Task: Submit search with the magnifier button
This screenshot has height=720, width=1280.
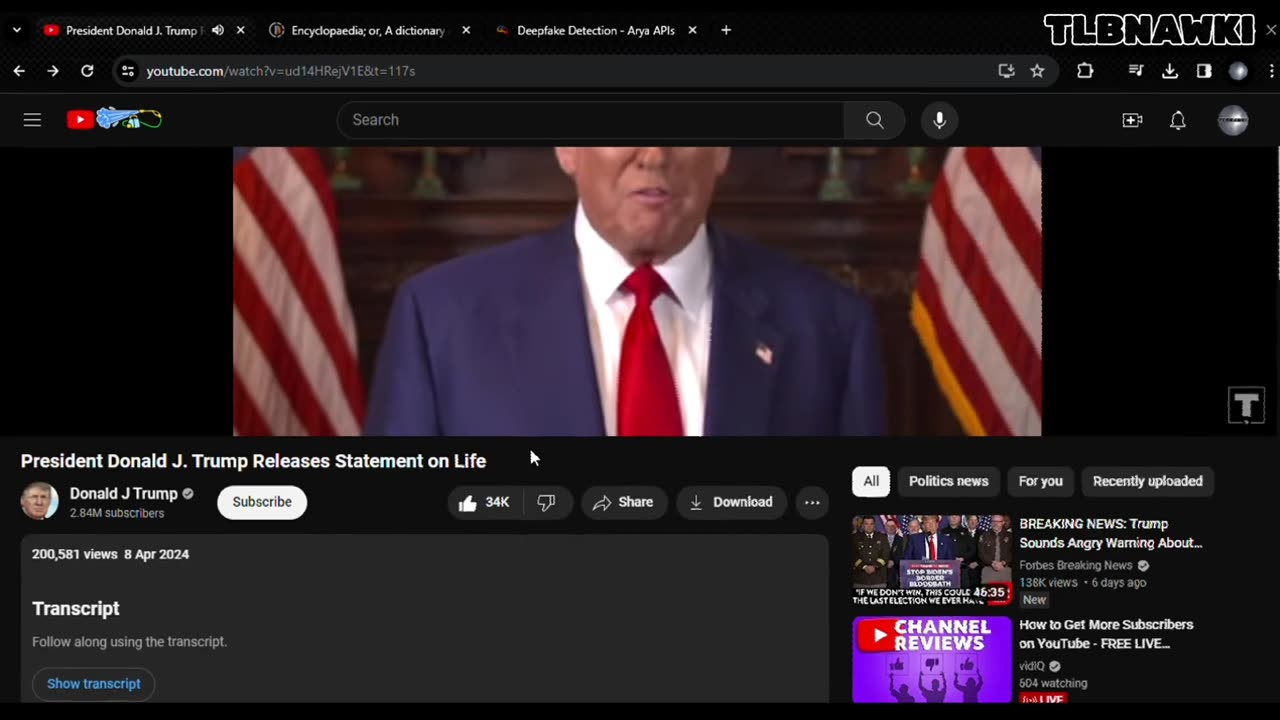Action: [875, 120]
